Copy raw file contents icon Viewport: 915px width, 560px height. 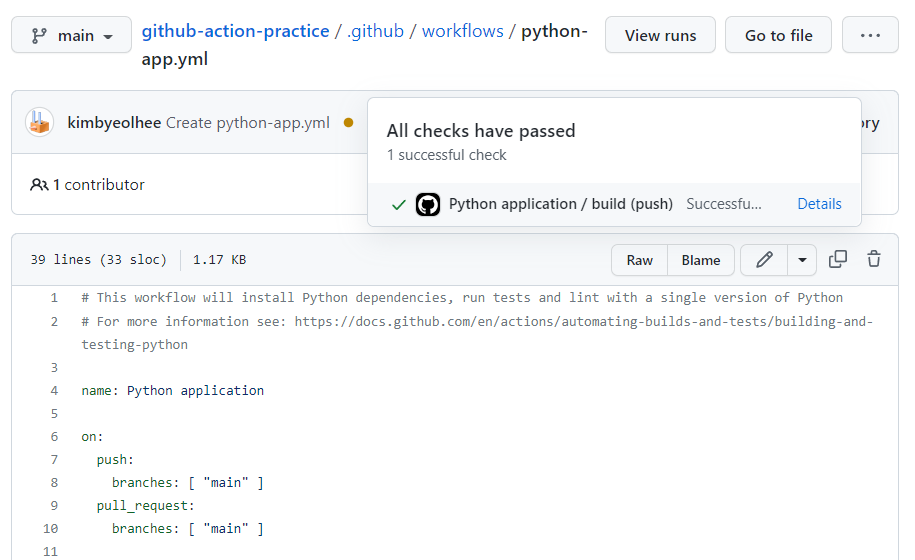click(x=838, y=260)
